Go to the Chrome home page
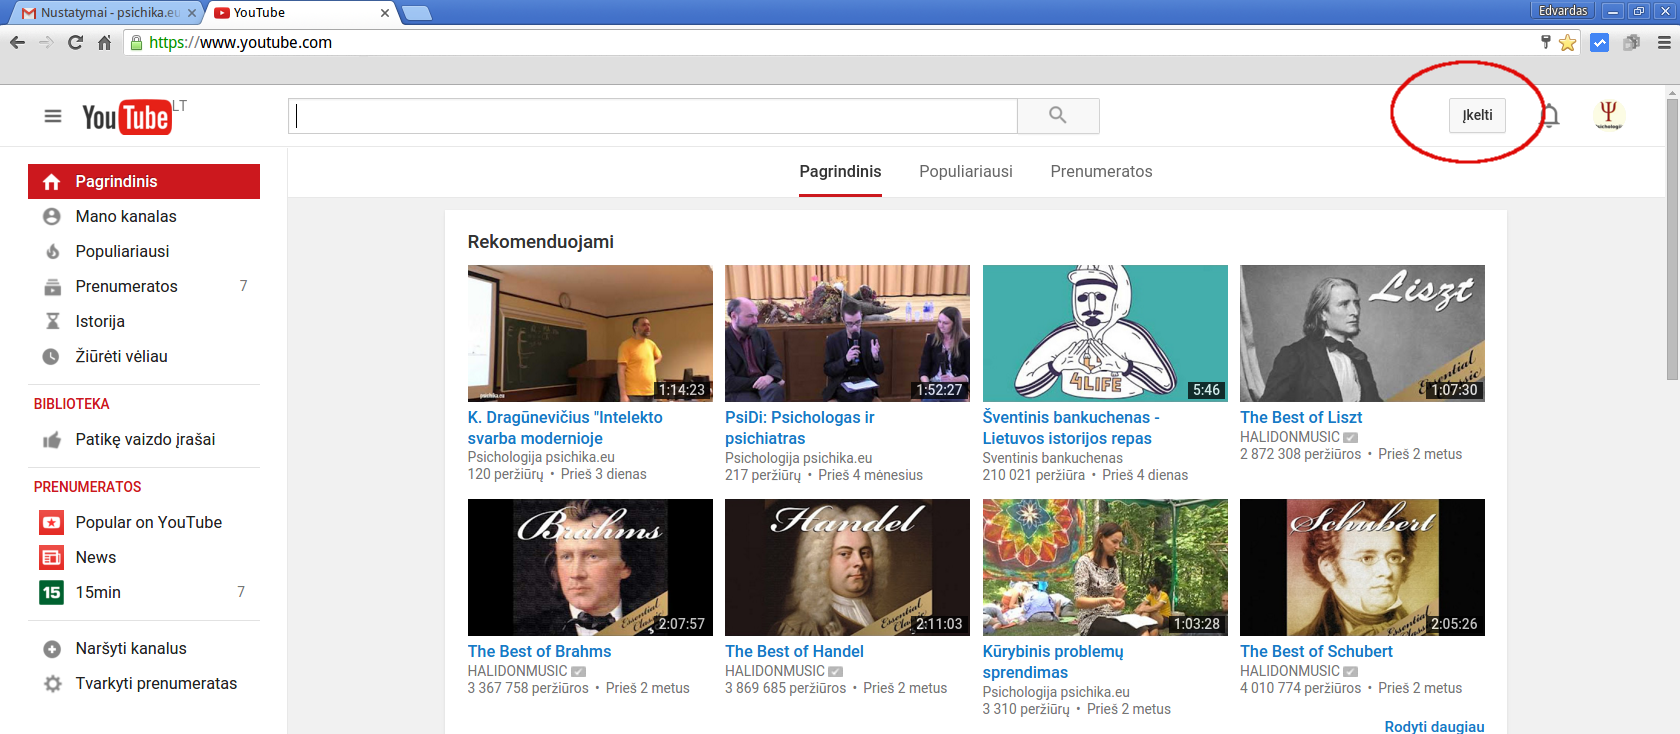1680x734 pixels. tap(104, 42)
